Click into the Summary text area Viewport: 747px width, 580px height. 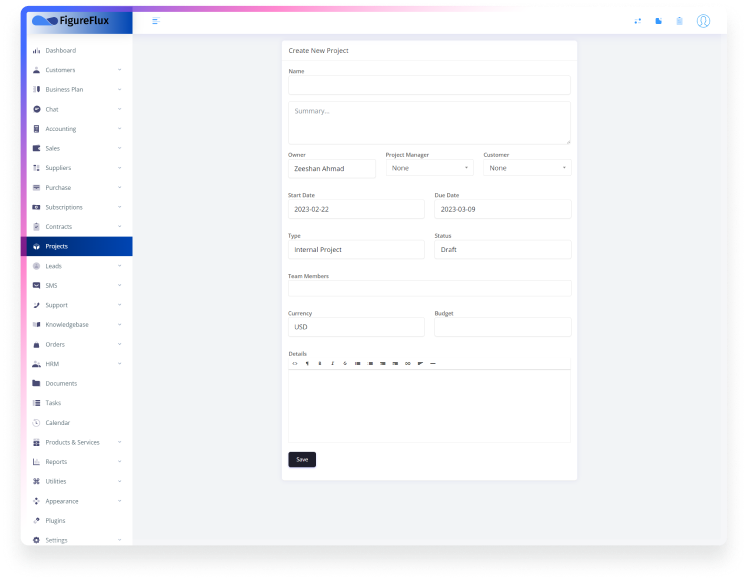click(x=429, y=122)
